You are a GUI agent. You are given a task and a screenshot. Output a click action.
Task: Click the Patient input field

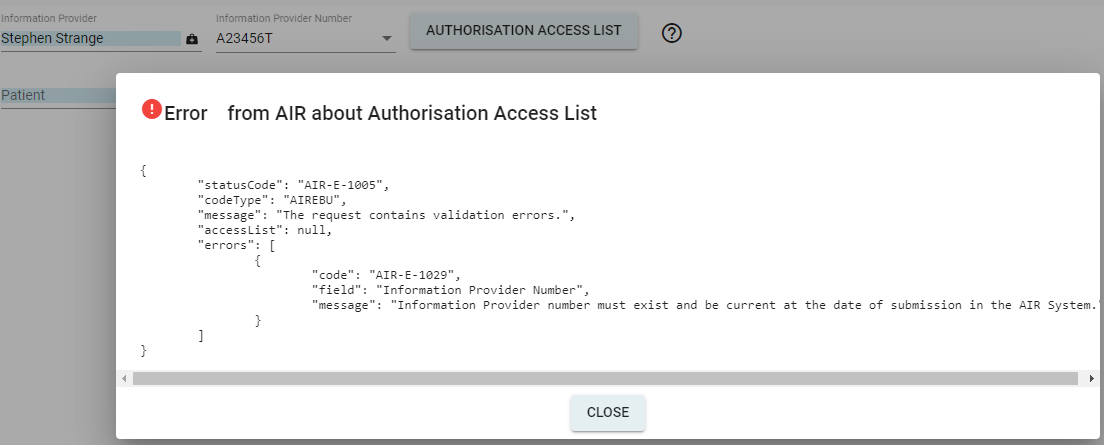[x=58, y=96]
